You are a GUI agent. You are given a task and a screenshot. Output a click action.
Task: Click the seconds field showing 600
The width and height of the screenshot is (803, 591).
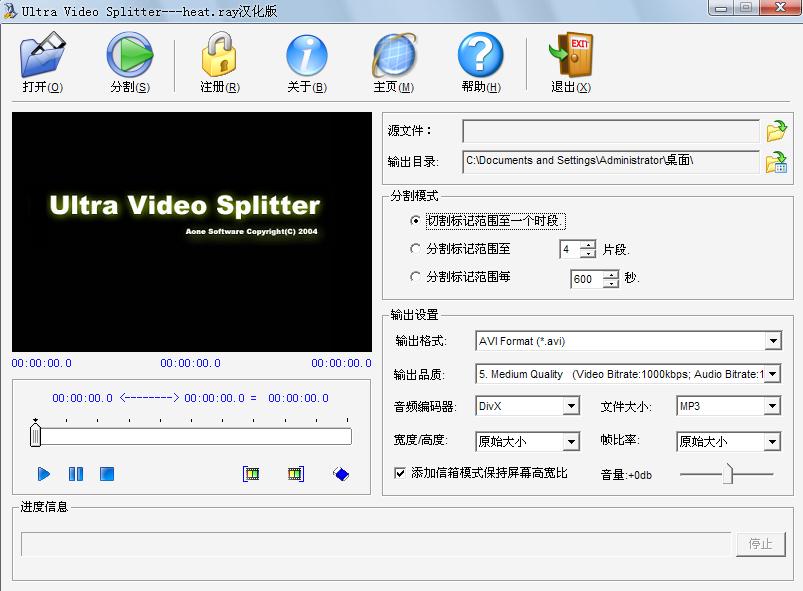click(587, 279)
